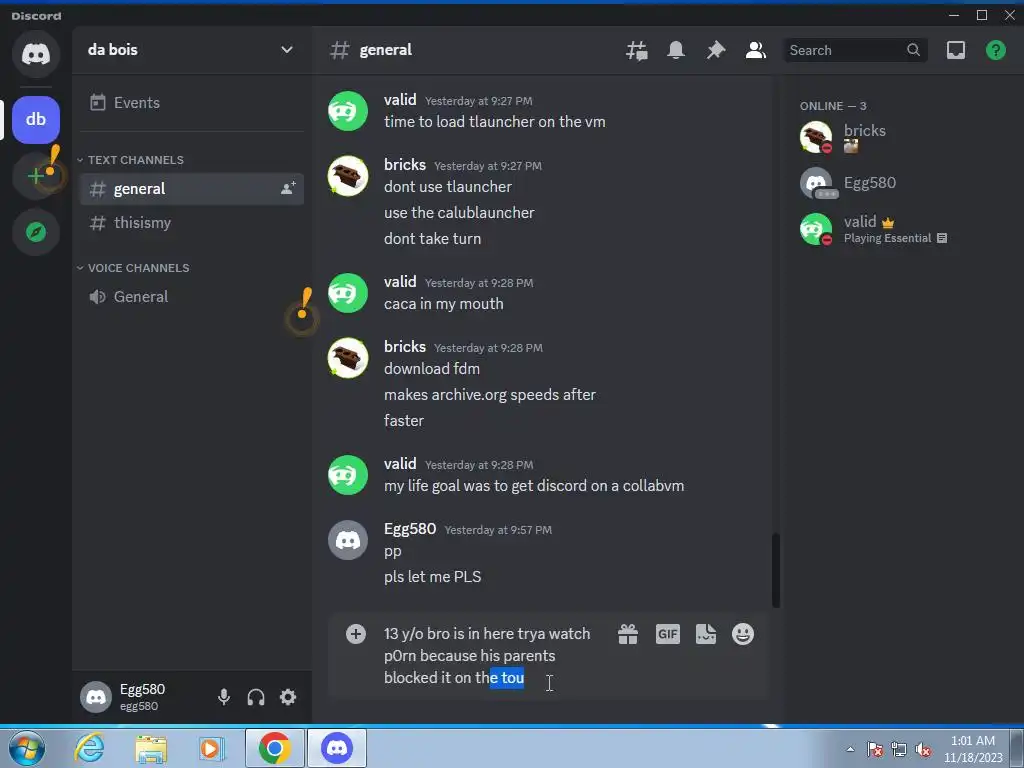Image resolution: width=1024 pixels, height=768 pixels.
Task: Open User Settings gear icon
Action: (x=288, y=697)
